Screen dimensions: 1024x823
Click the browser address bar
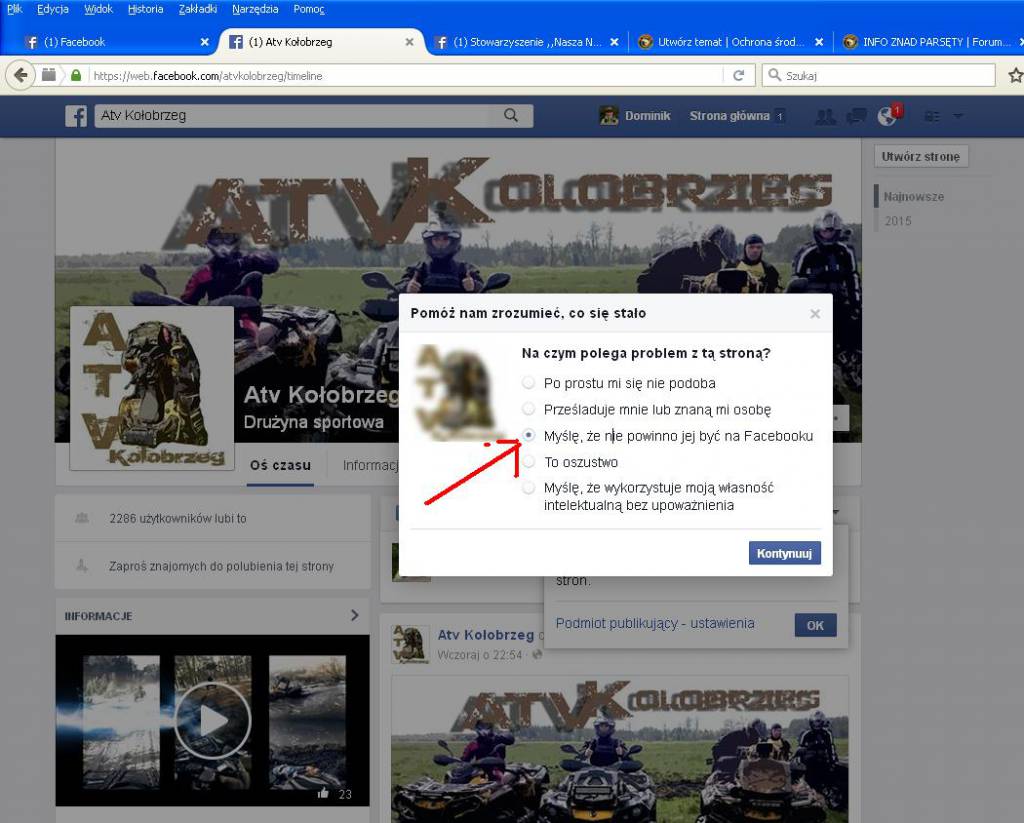pos(405,76)
